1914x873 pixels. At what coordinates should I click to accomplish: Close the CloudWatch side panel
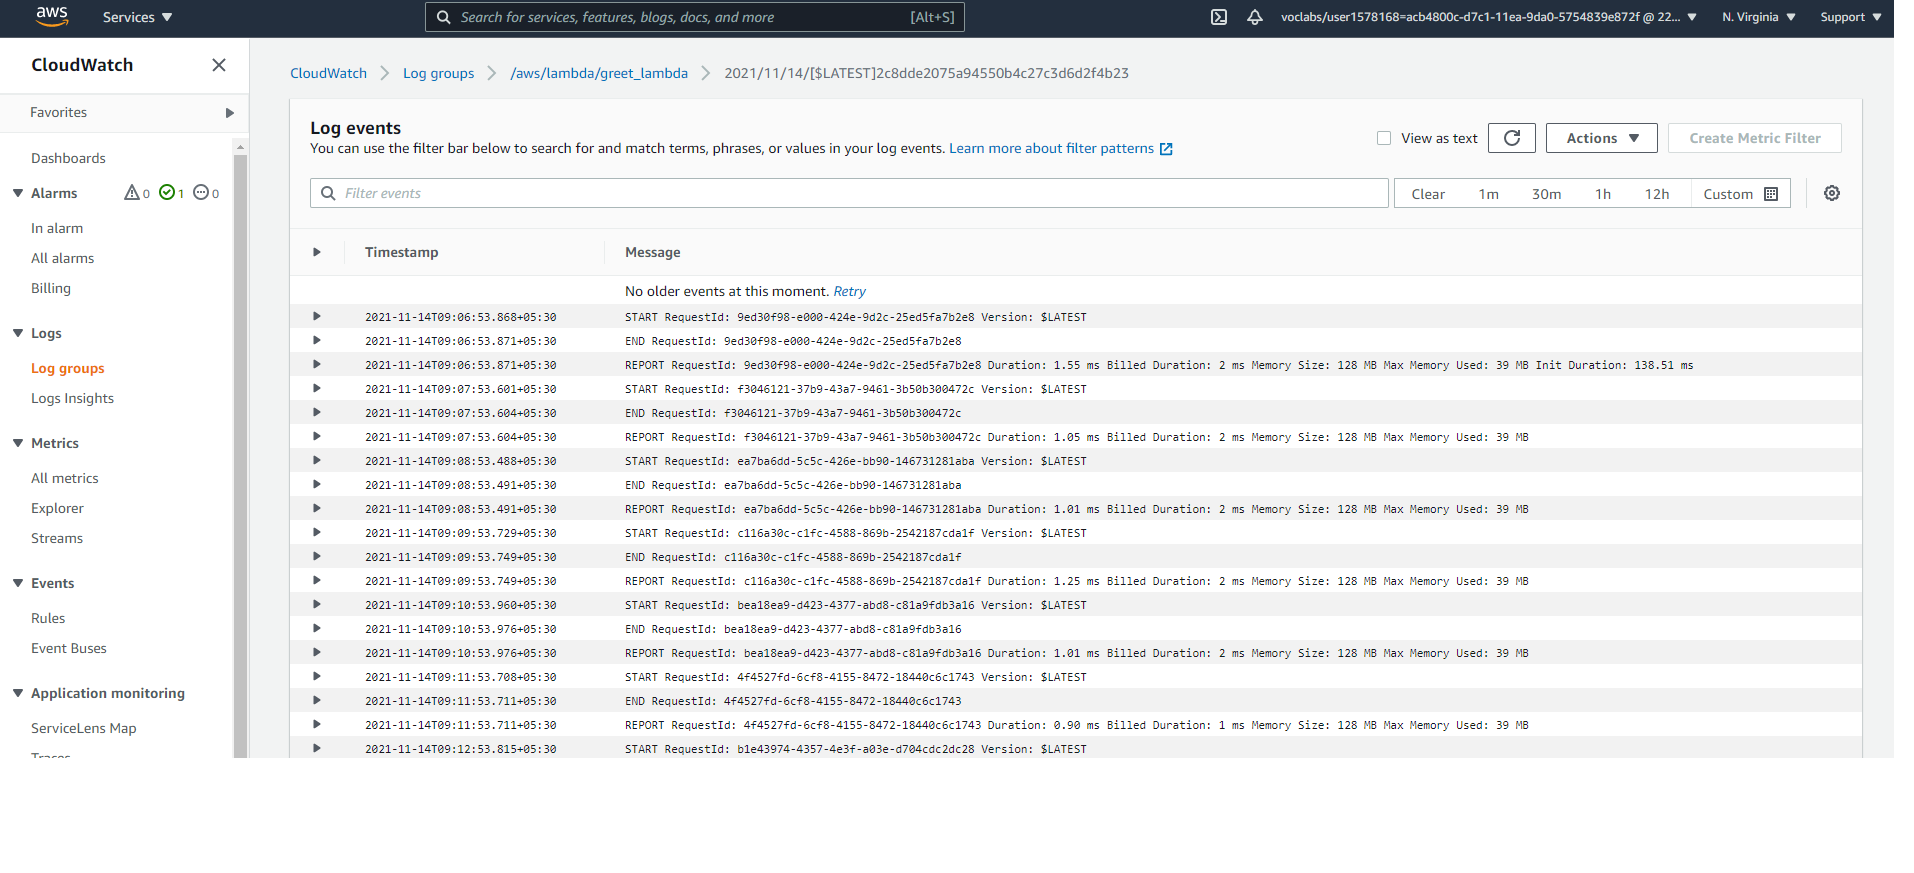click(219, 65)
